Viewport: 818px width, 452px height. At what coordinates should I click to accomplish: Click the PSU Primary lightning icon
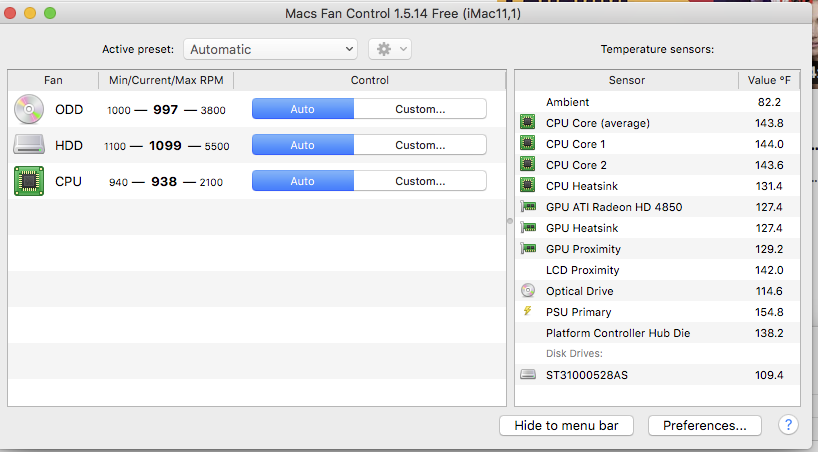[527, 311]
